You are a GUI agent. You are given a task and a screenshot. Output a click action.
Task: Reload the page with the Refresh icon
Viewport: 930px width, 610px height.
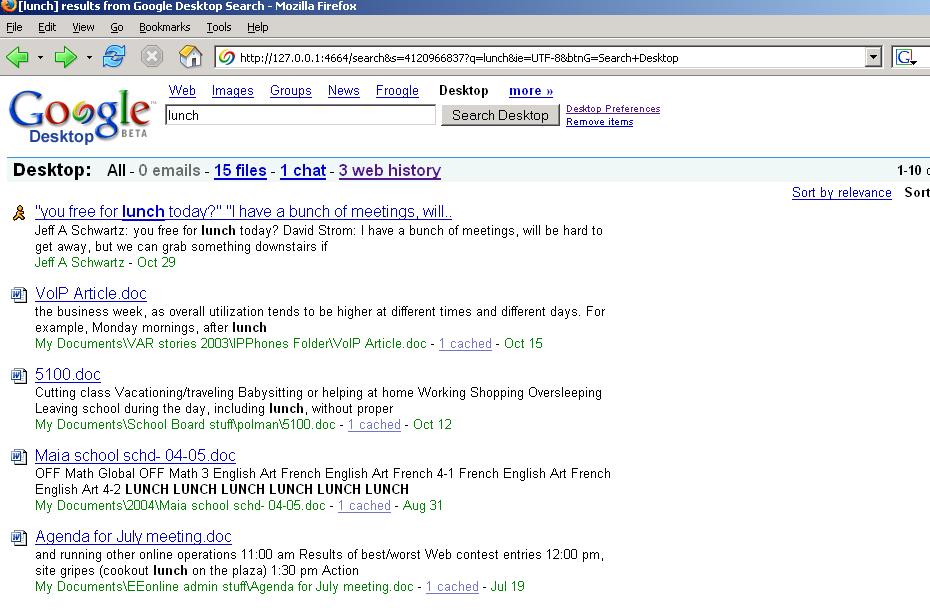point(114,57)
